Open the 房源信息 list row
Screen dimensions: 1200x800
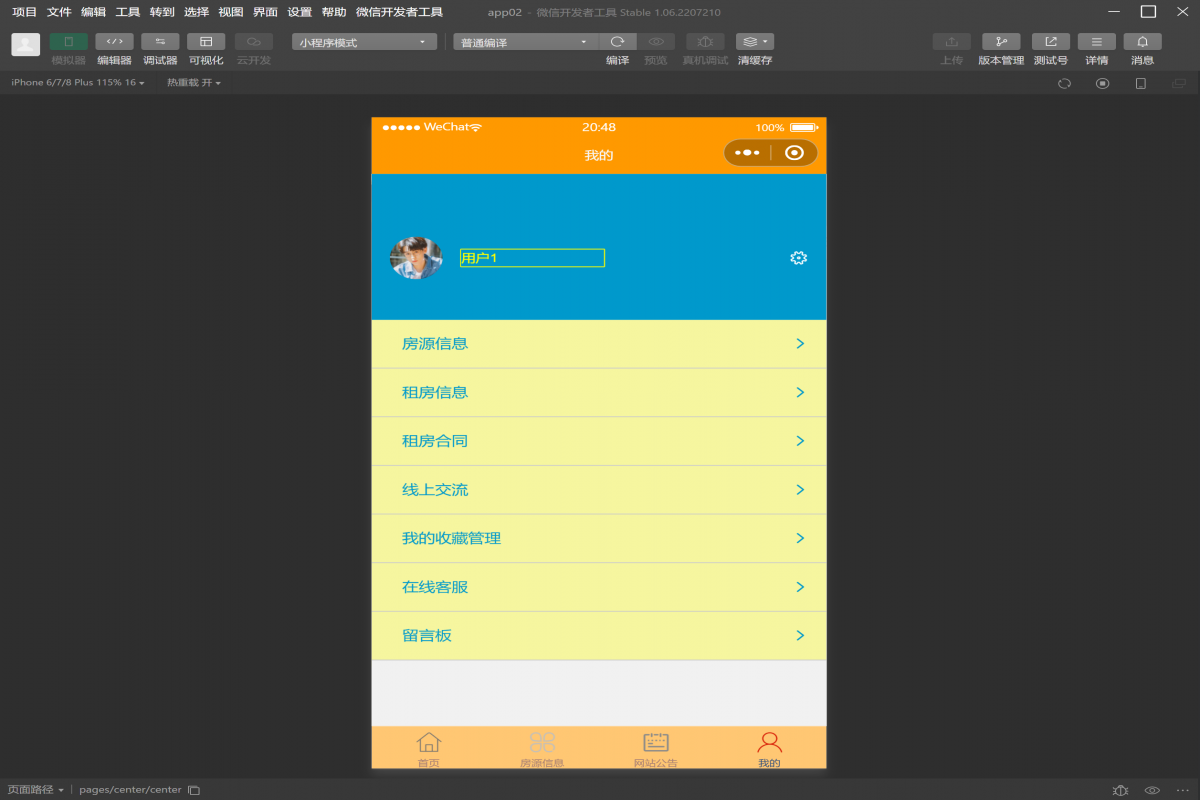coord(599,344)
